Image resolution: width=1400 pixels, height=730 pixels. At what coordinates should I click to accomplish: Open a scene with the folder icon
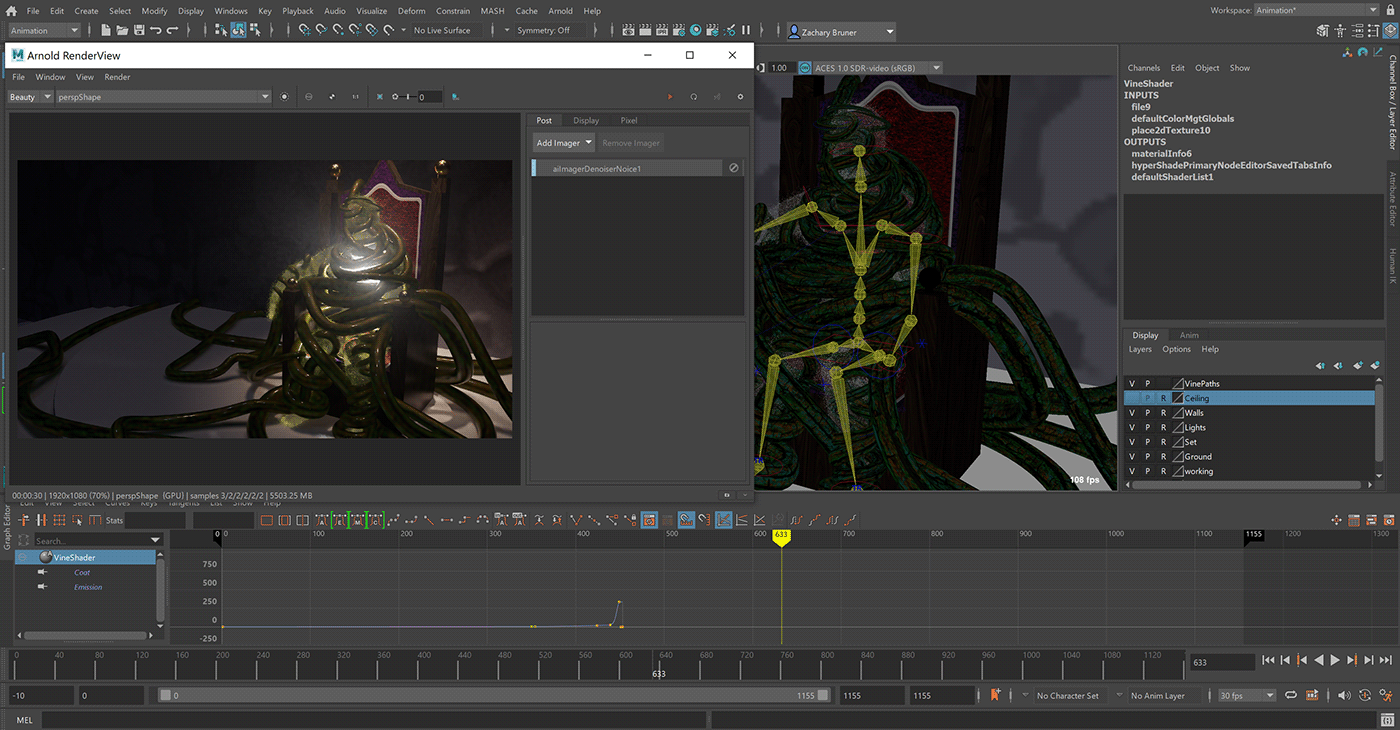[x=122, y=30]
